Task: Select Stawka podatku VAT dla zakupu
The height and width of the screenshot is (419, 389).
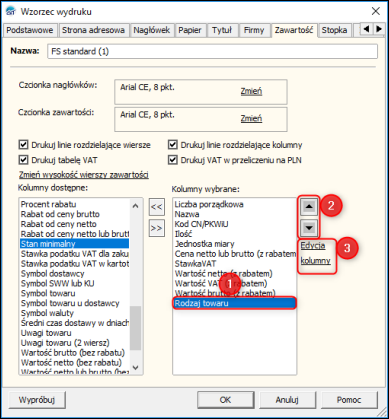Action: click(x=74, y=254)
